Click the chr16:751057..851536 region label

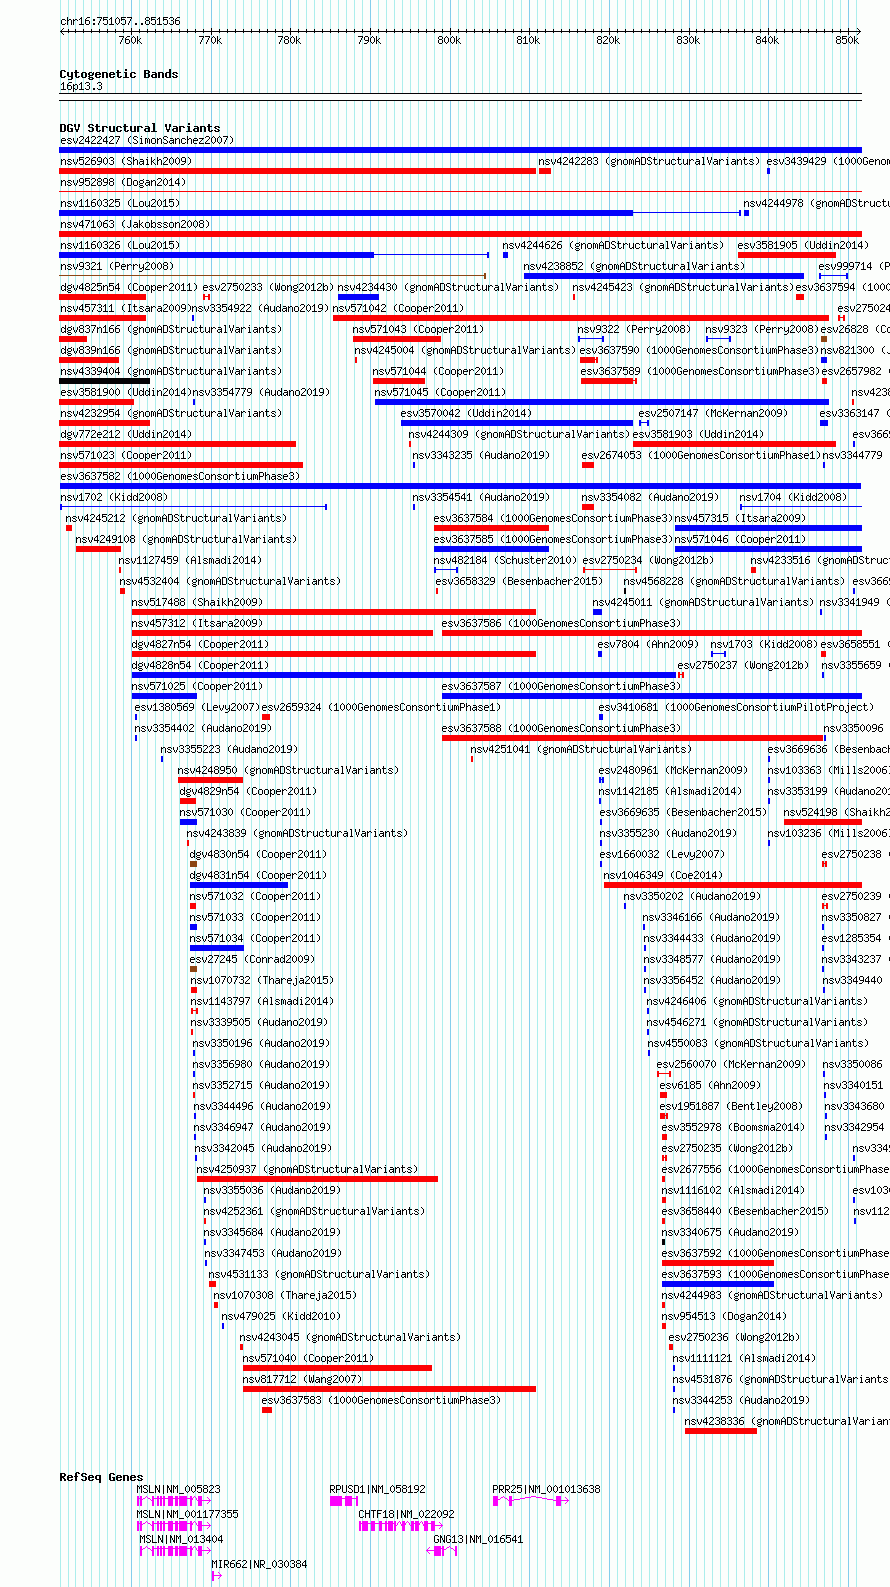[120, 21]
